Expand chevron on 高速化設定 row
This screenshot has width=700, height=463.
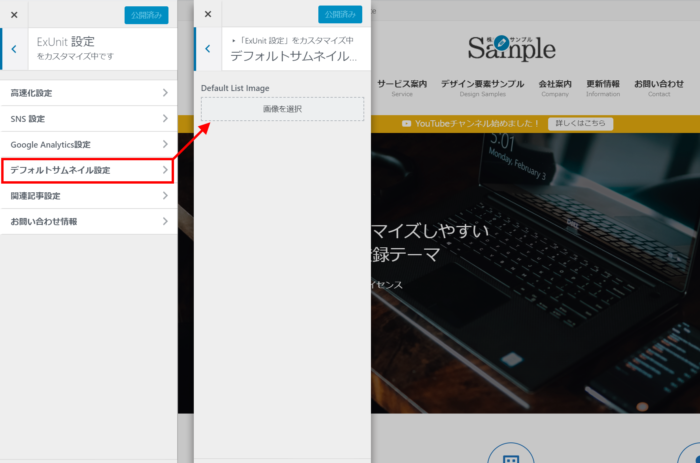[x=165, y=92]
